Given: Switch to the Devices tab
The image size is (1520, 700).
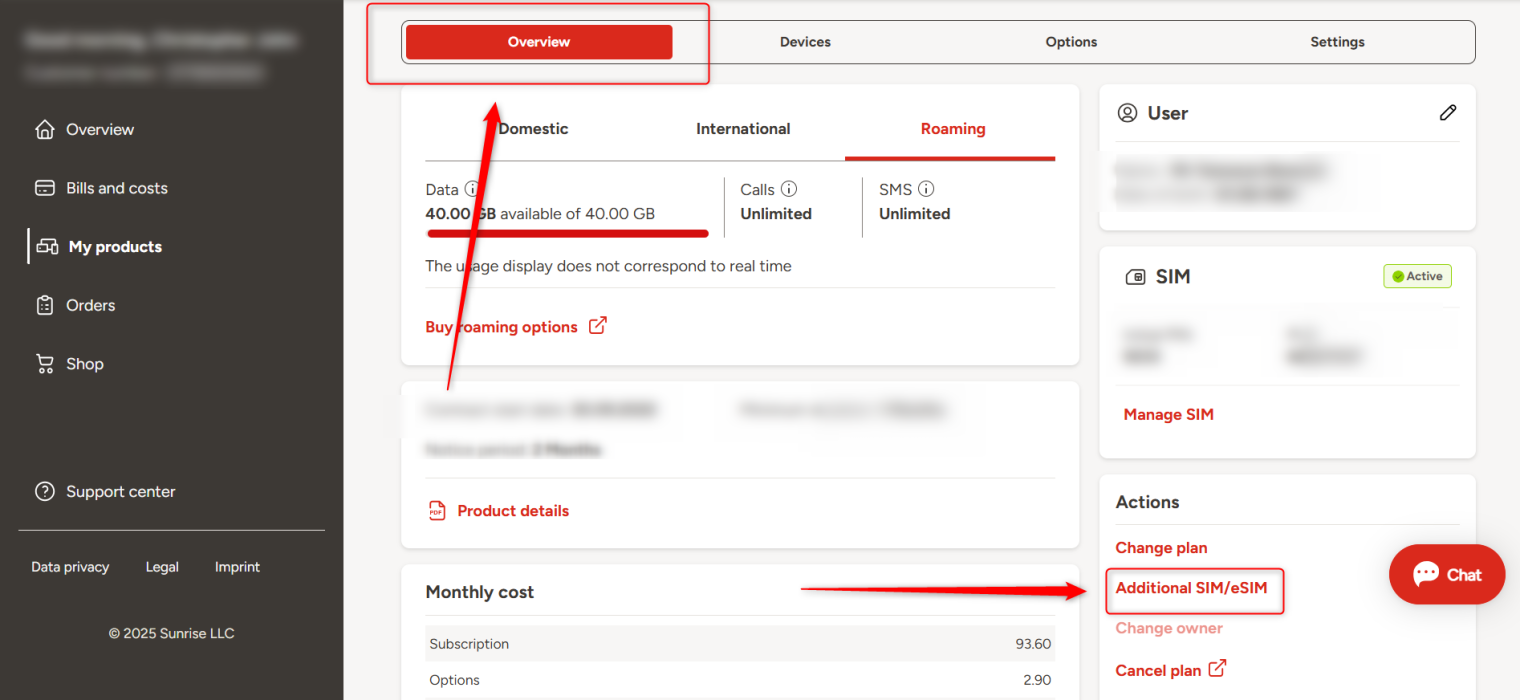Looking at the screenshot, I should pyautogui.click(x=805, y=42).
